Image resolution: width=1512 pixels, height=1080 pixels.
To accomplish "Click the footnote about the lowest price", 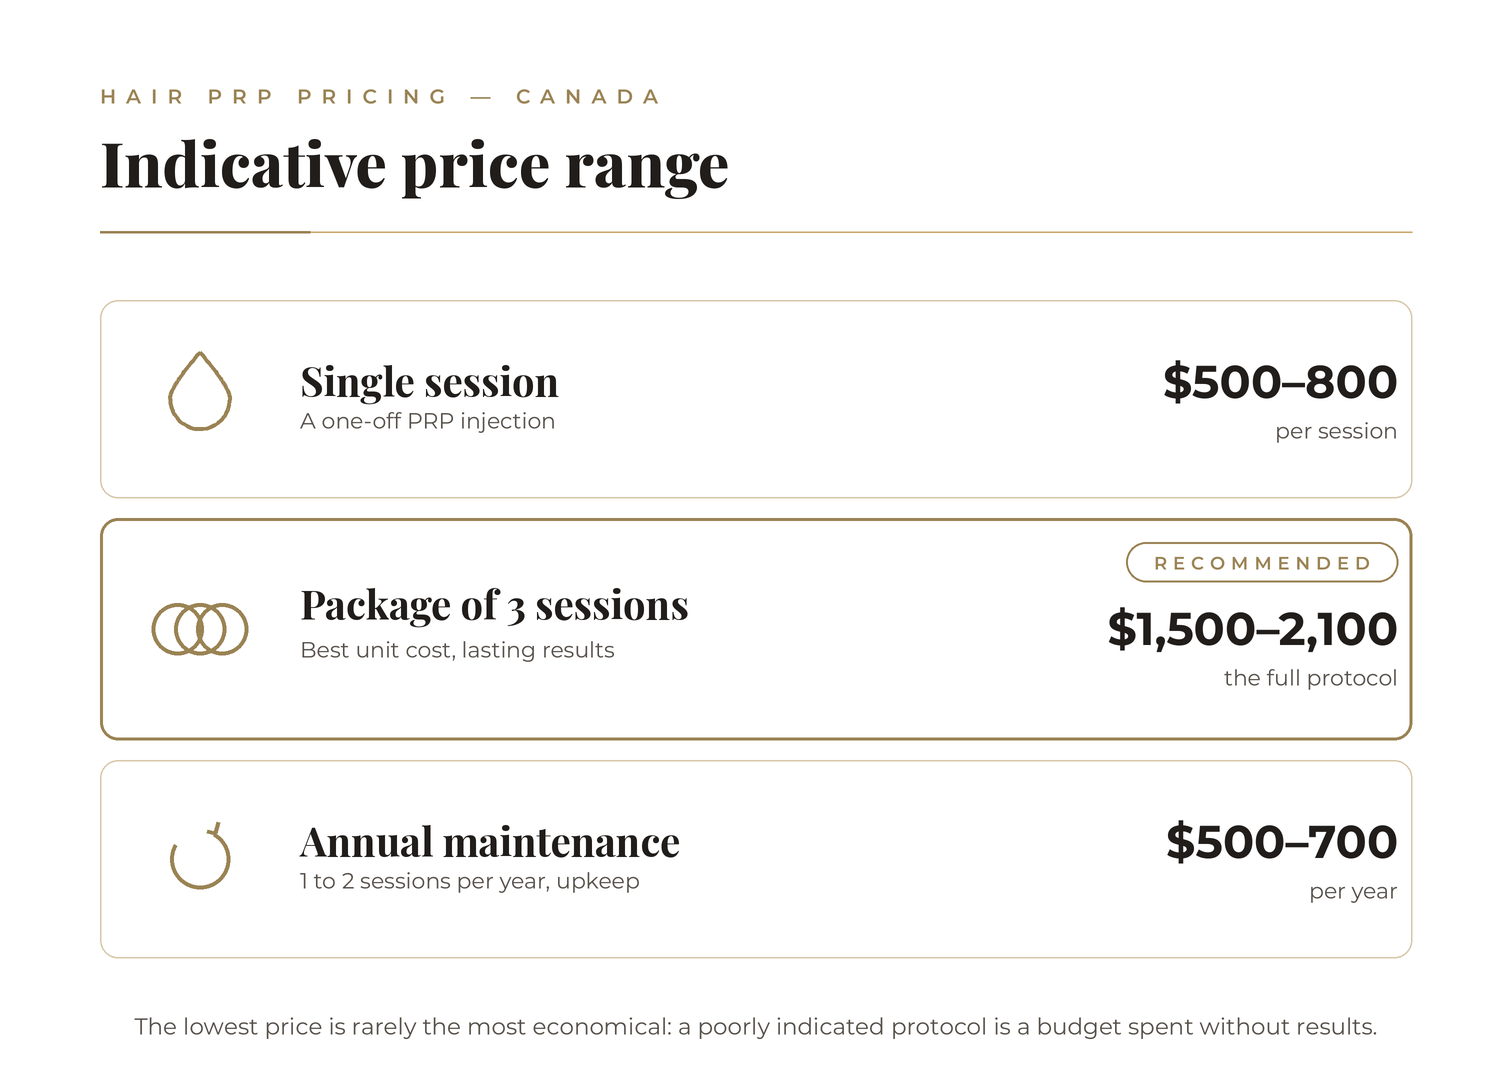I will click(x=756, y=1027).
